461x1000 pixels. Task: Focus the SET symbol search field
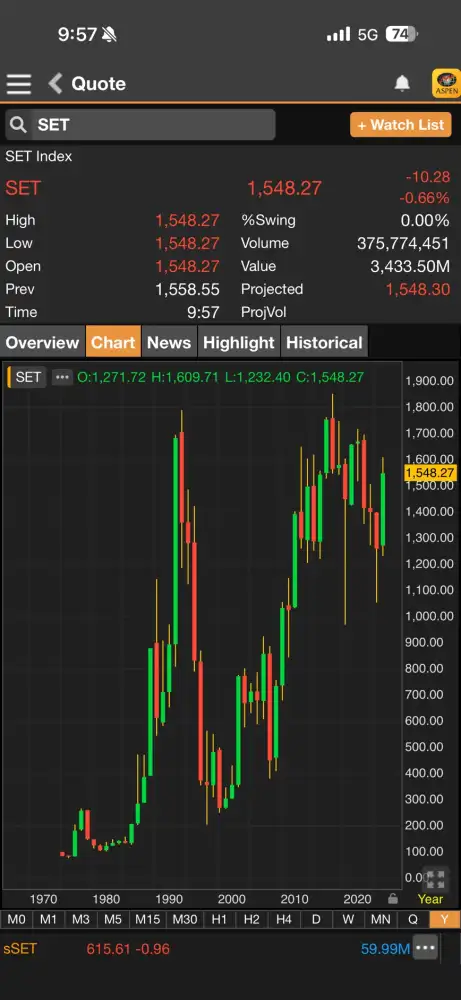(140, 124)
